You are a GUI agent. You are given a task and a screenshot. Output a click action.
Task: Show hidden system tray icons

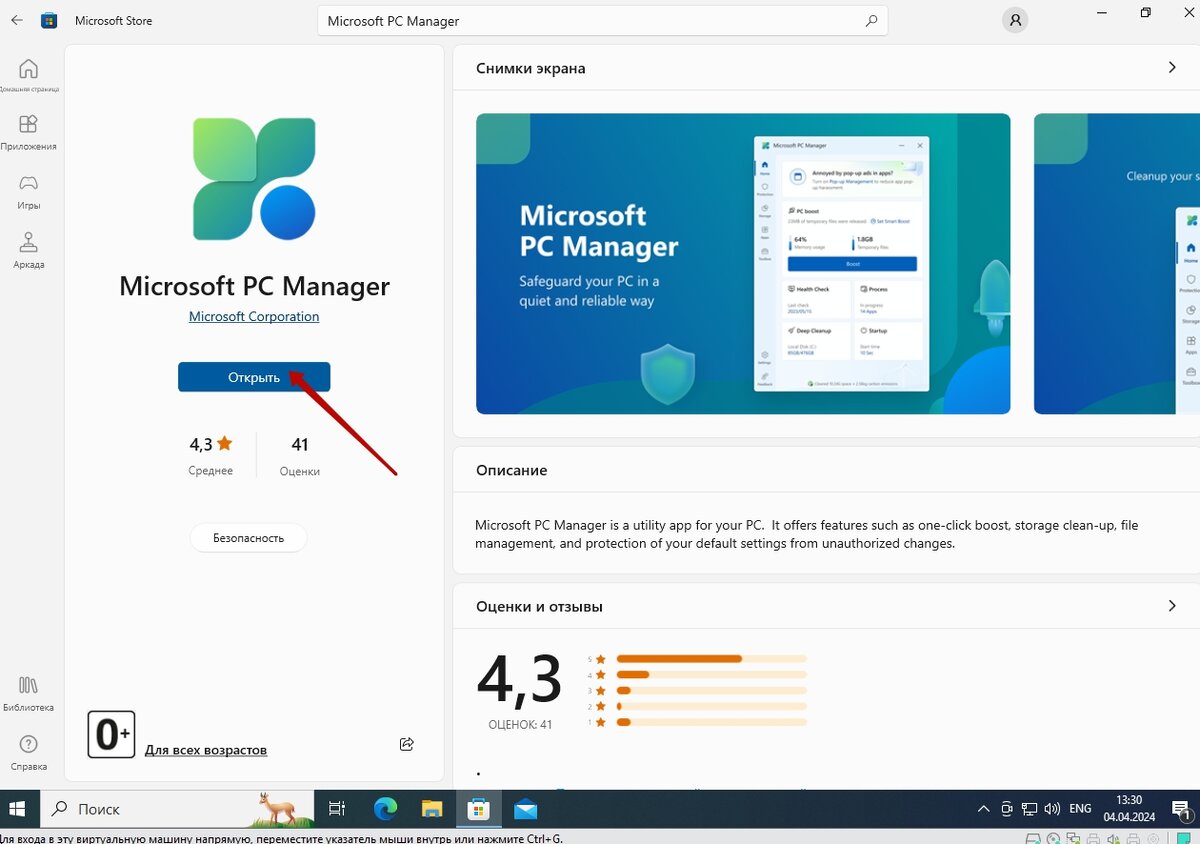click(x=983, y=808)
